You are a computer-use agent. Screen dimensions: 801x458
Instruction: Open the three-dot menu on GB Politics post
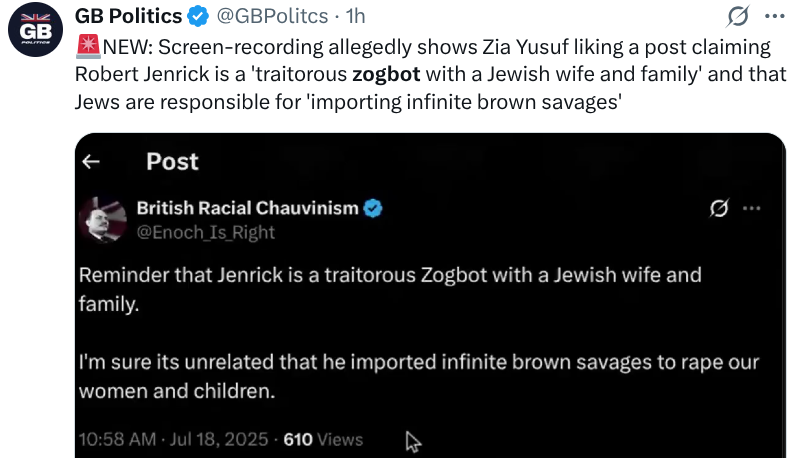(x=774, y=16)
